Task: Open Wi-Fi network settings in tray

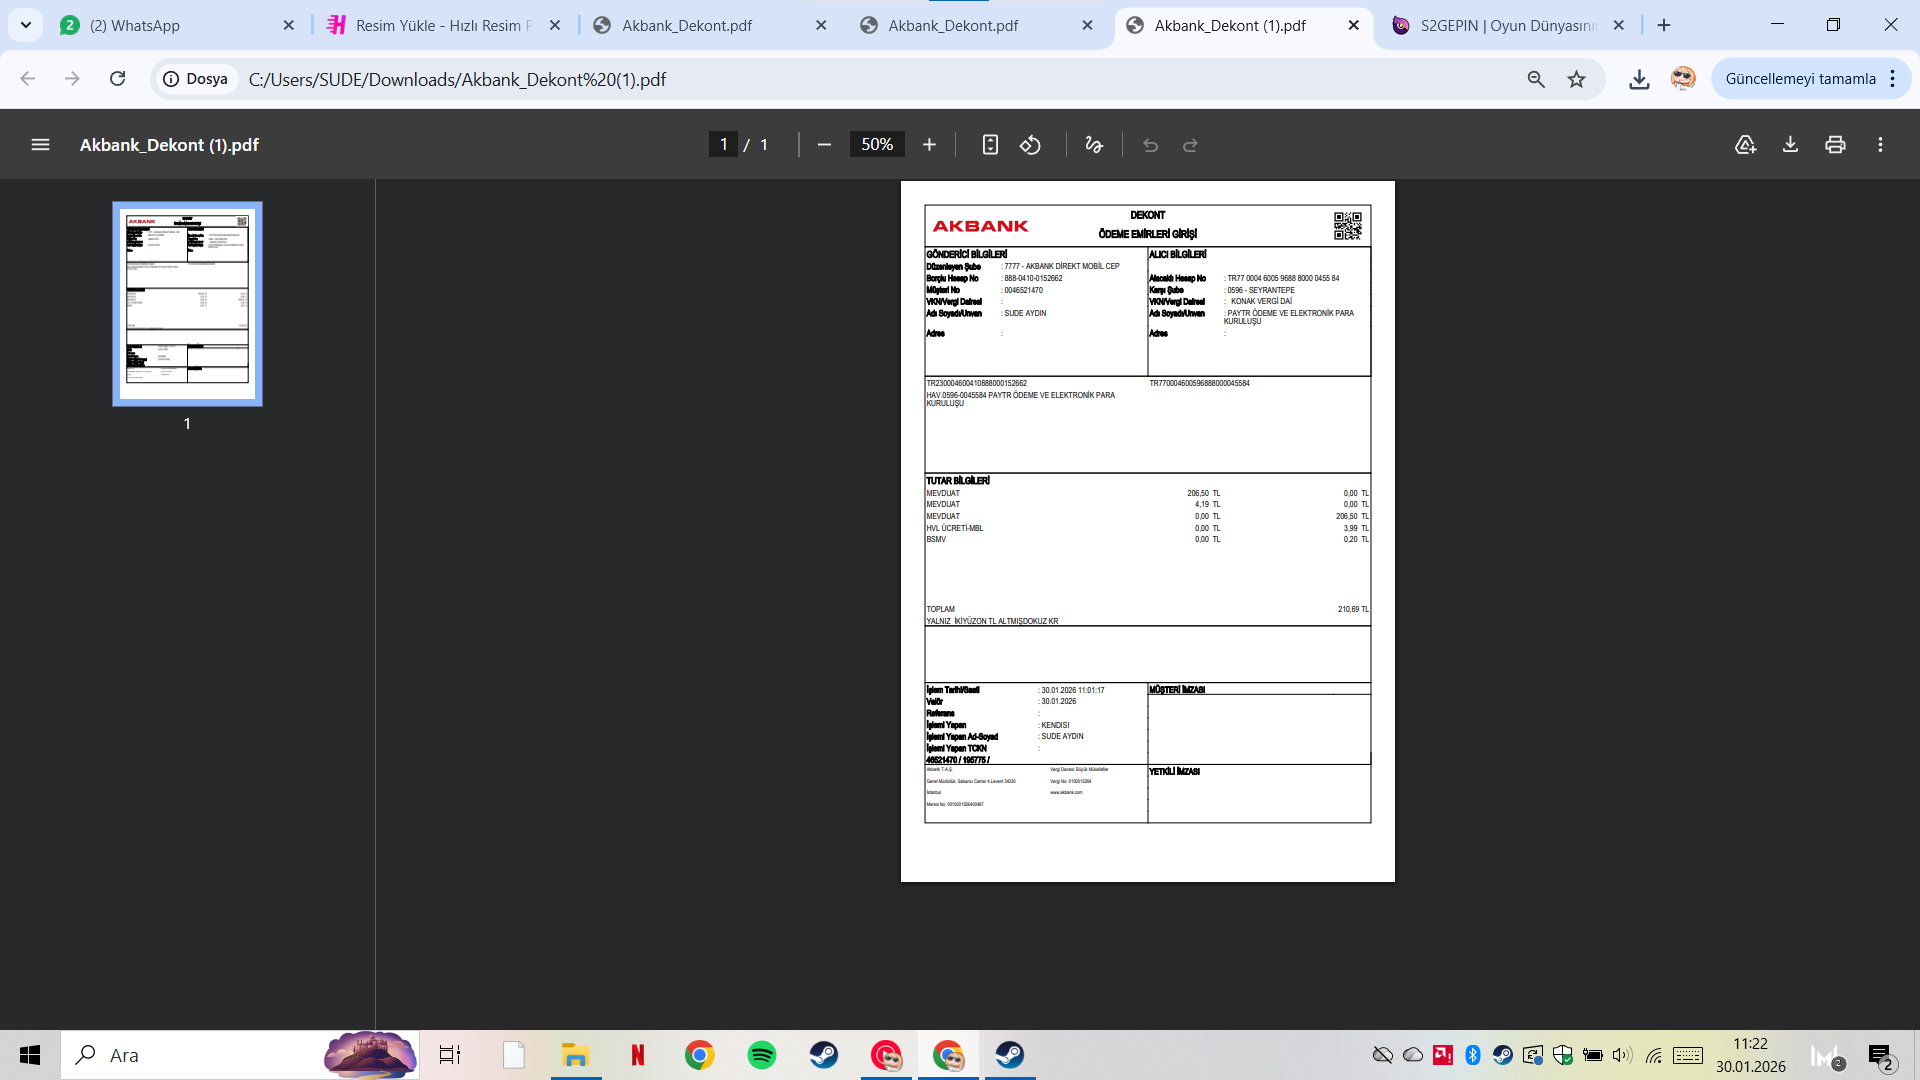Action: (x=1654, y=1055)
